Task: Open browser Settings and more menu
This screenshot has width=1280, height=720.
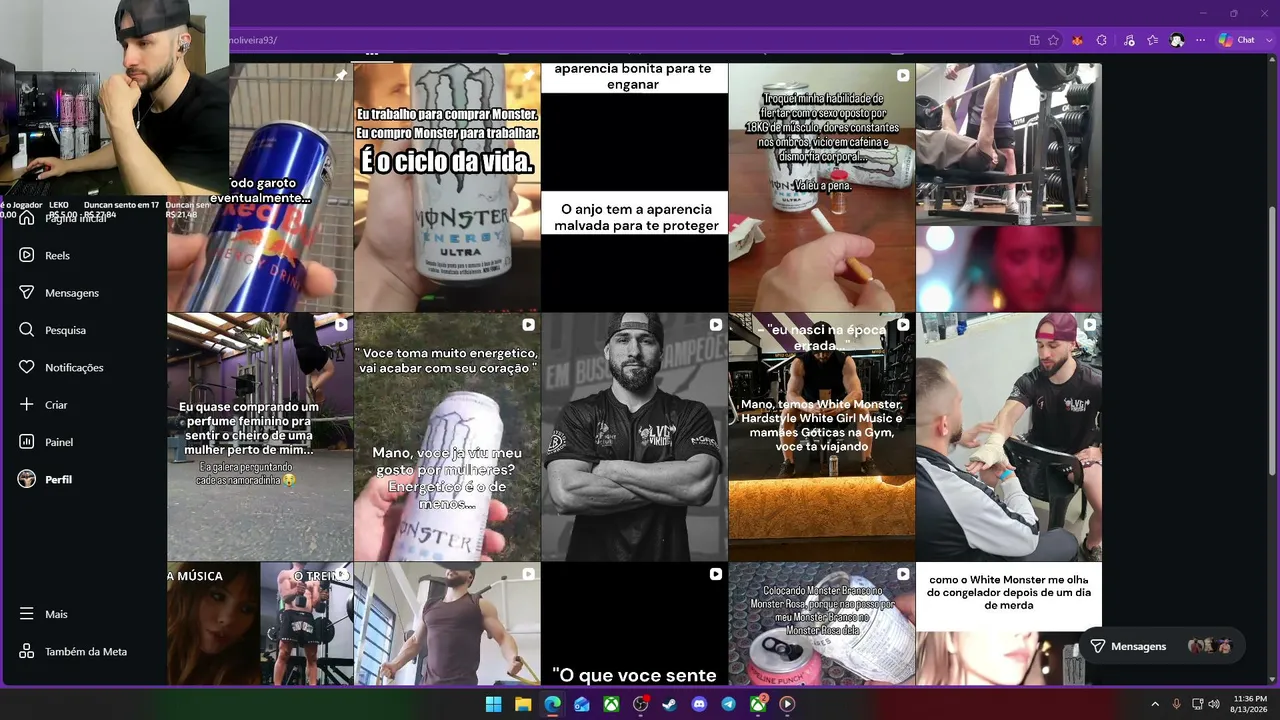Action: point(1201,40)
